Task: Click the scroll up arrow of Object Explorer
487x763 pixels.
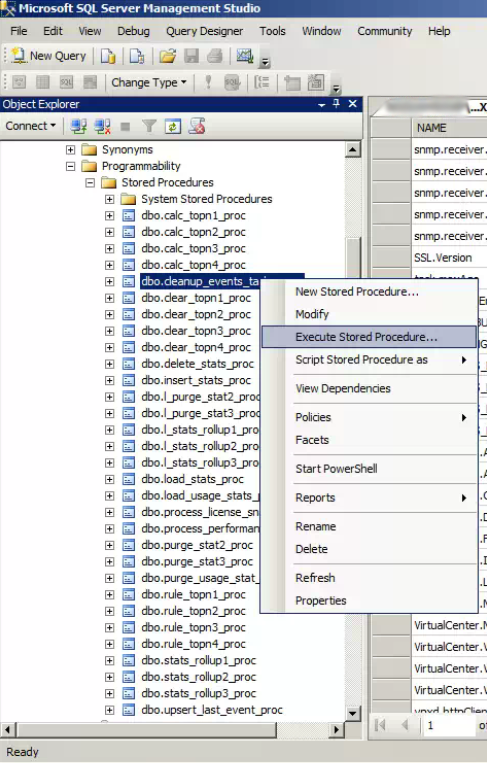Action: click(x=353, y=149)
